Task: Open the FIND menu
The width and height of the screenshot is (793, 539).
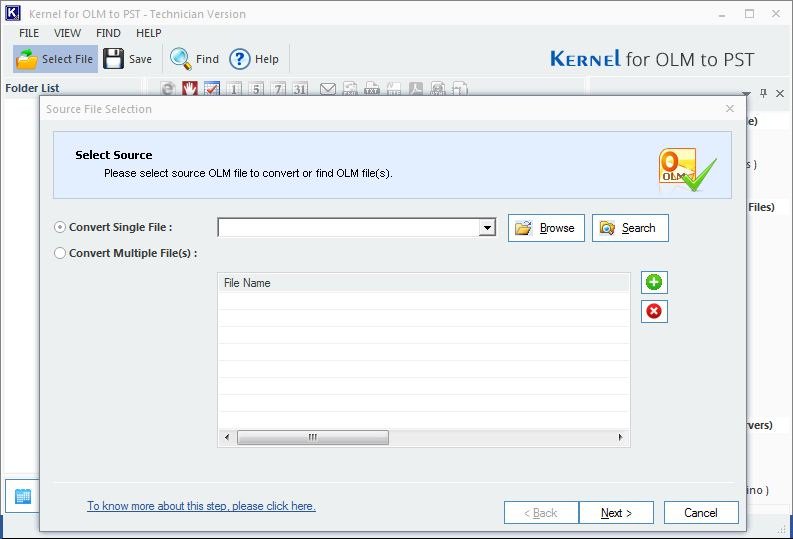Action: (108, 33)
